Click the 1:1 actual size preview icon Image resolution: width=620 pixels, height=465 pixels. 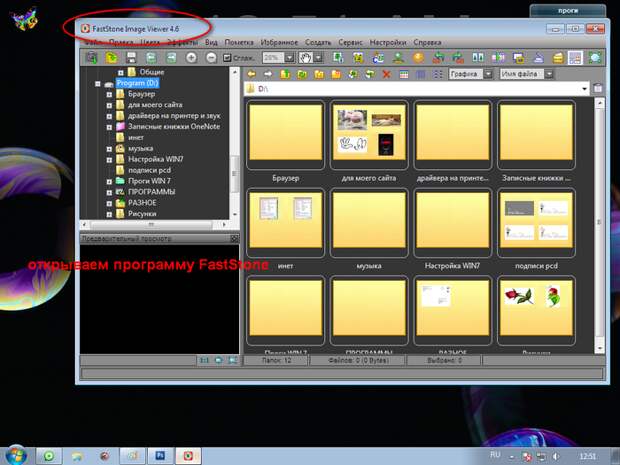204,360
